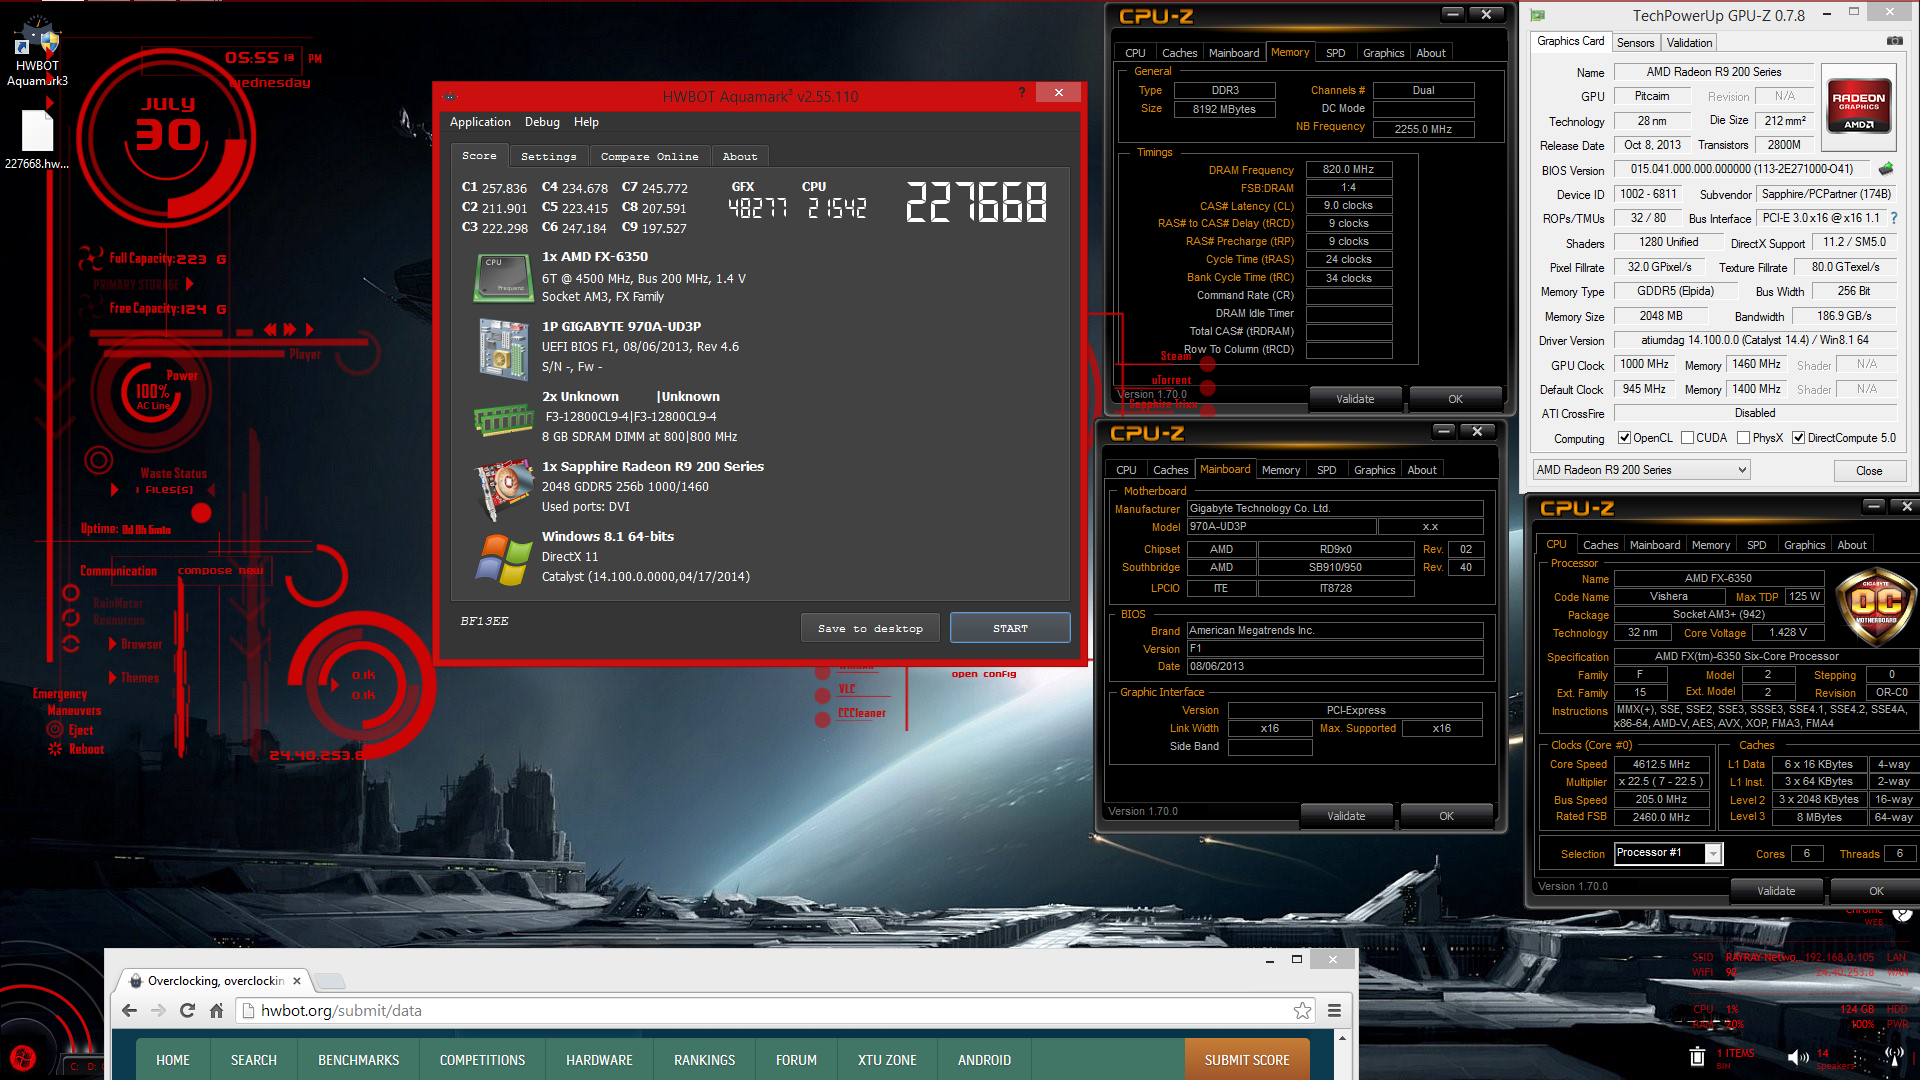Switch to the Sensors tab in GPU-Z
This screenshot has height=1080, width=1920.
(1635, 43)
